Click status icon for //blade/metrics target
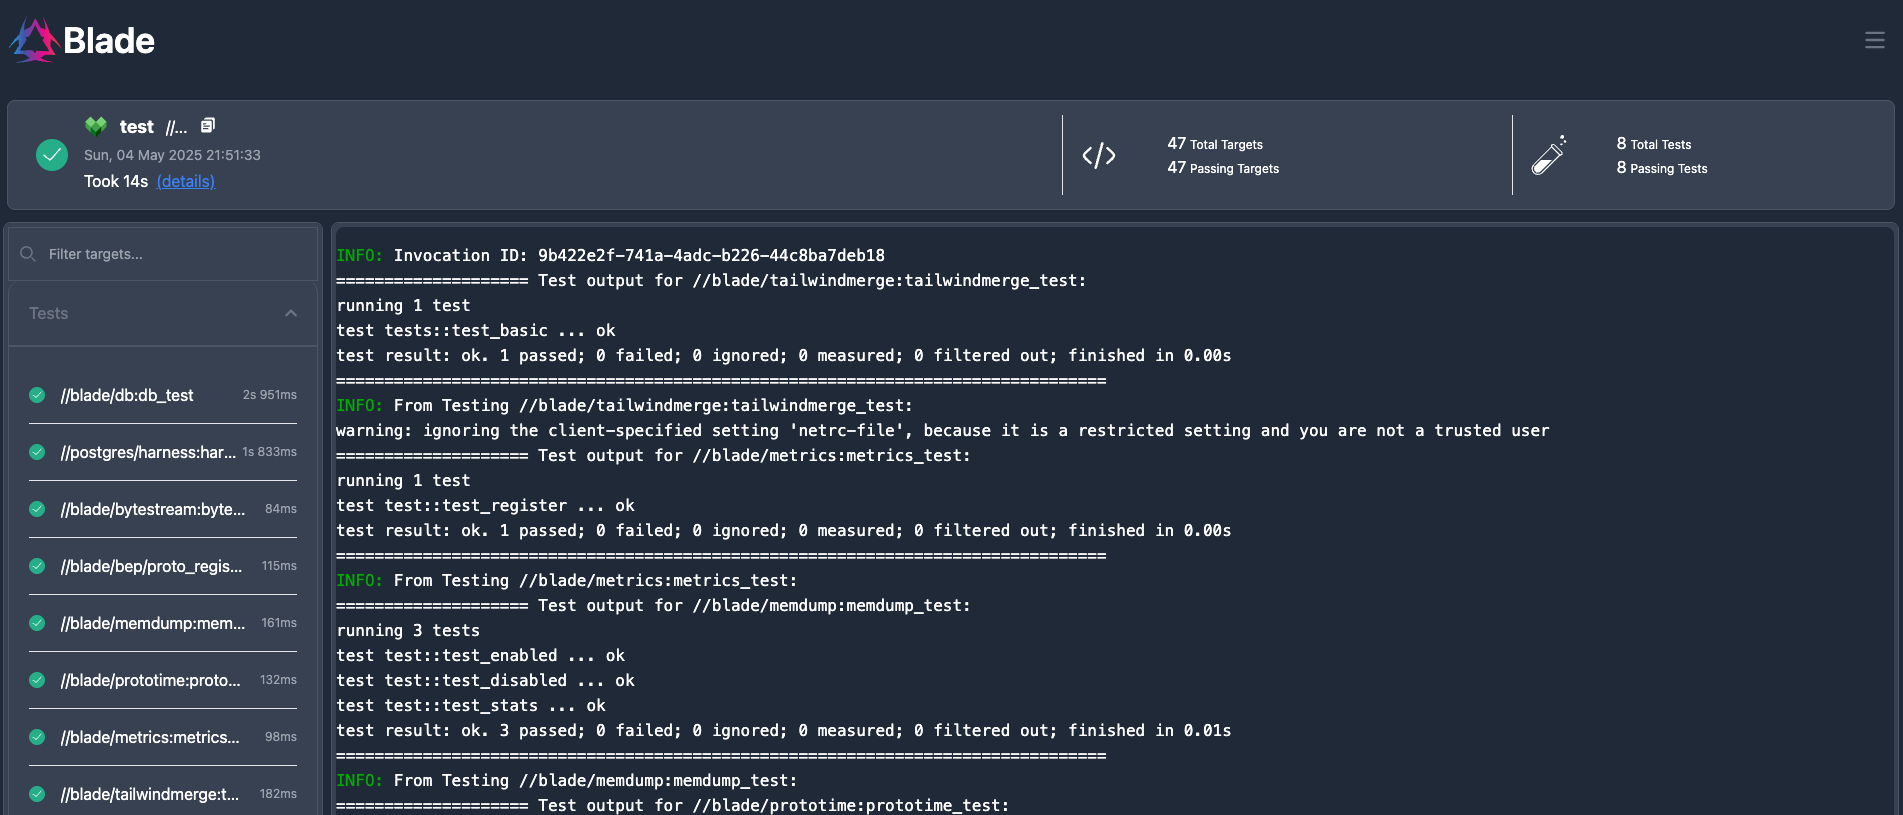 tap(37, 737)
